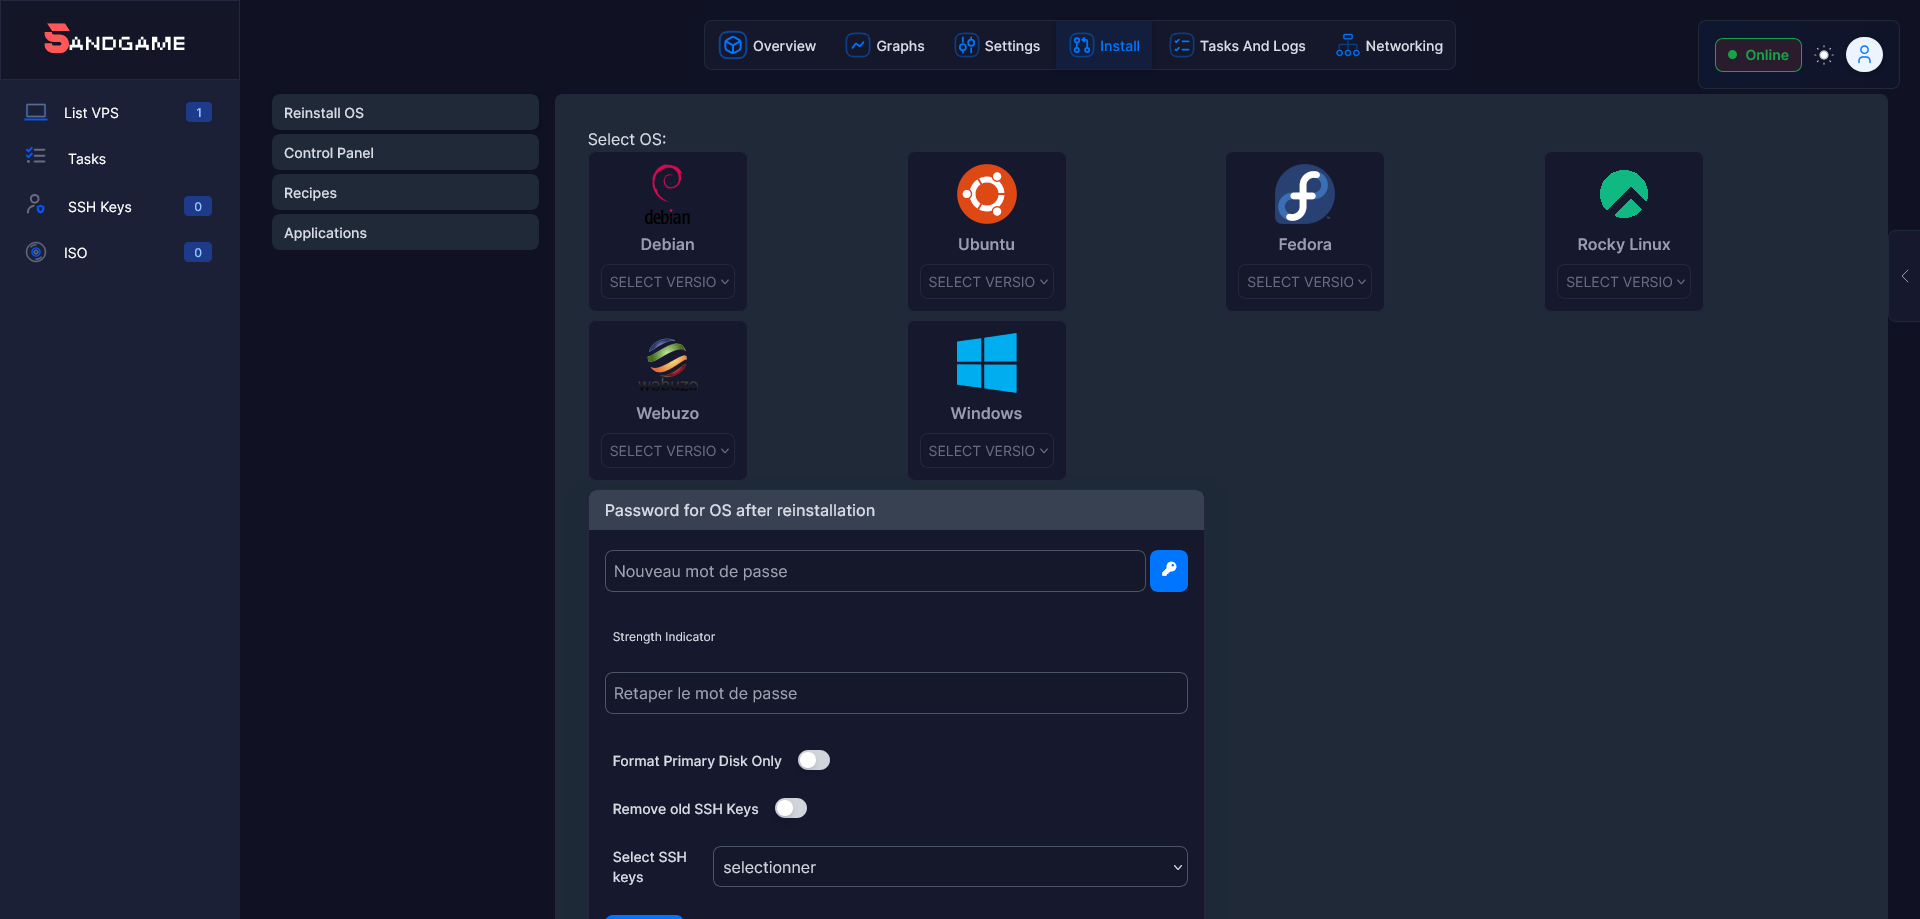Viewport: 1920px width, 919px height.
Task: Open the Control Panel section
Action: pyautogui.click(x=404, y=152)
